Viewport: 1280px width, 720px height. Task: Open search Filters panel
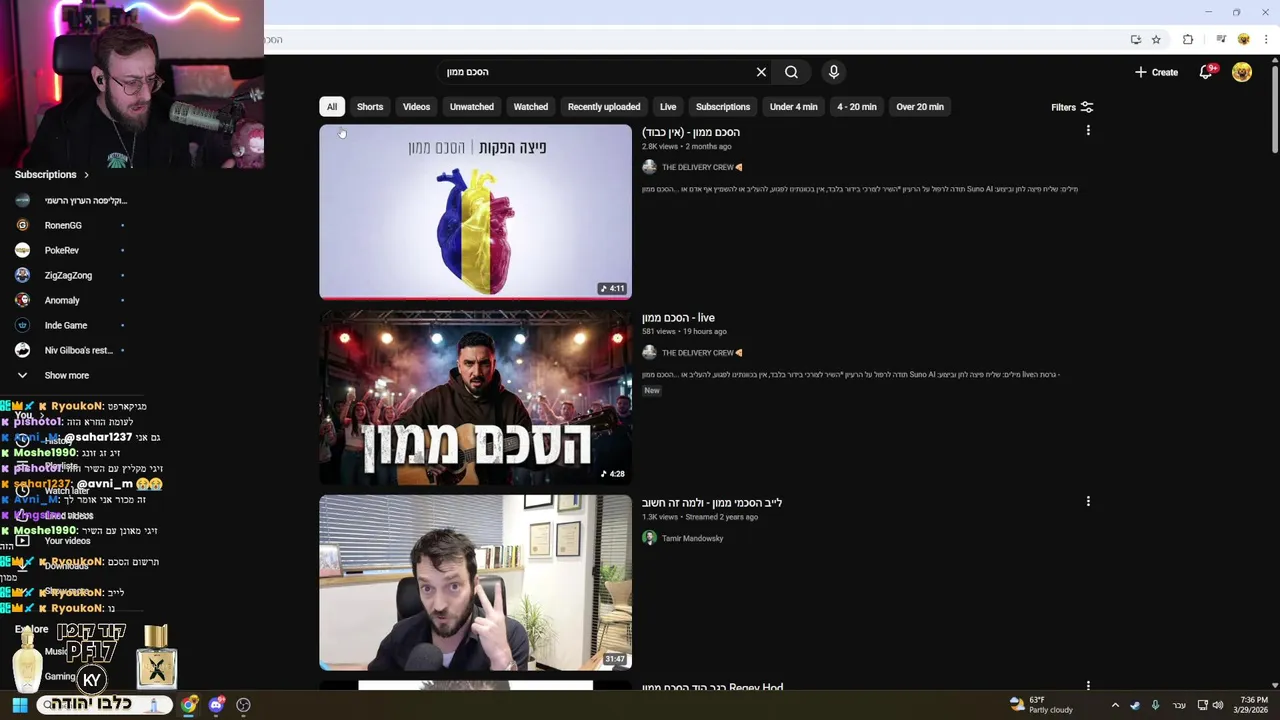coord(1072,107)
